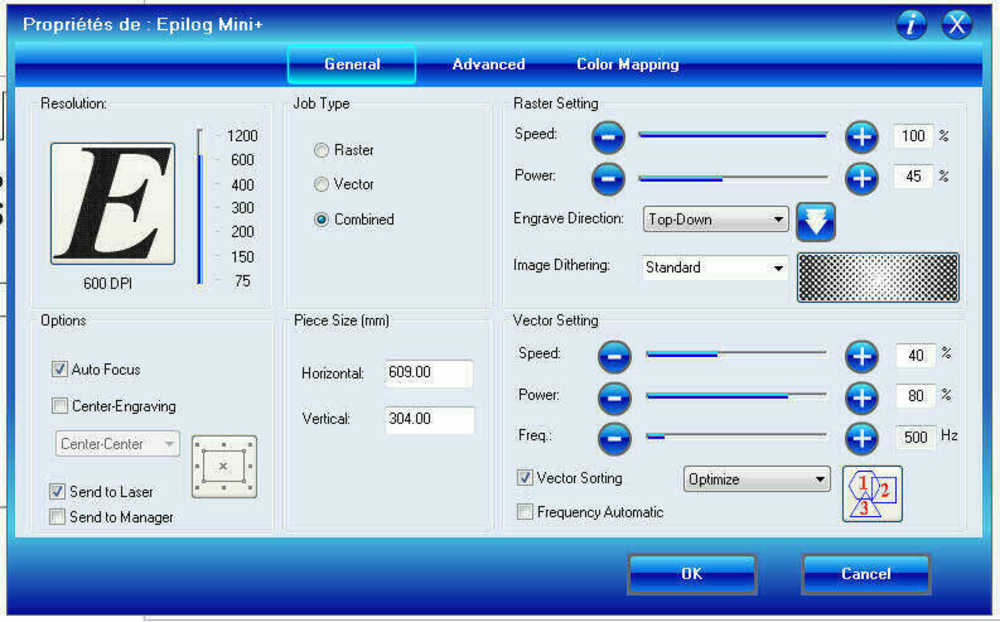Toggle the Auto Focus checkbox
The image size is (1000, 622).
coord(59,369)
